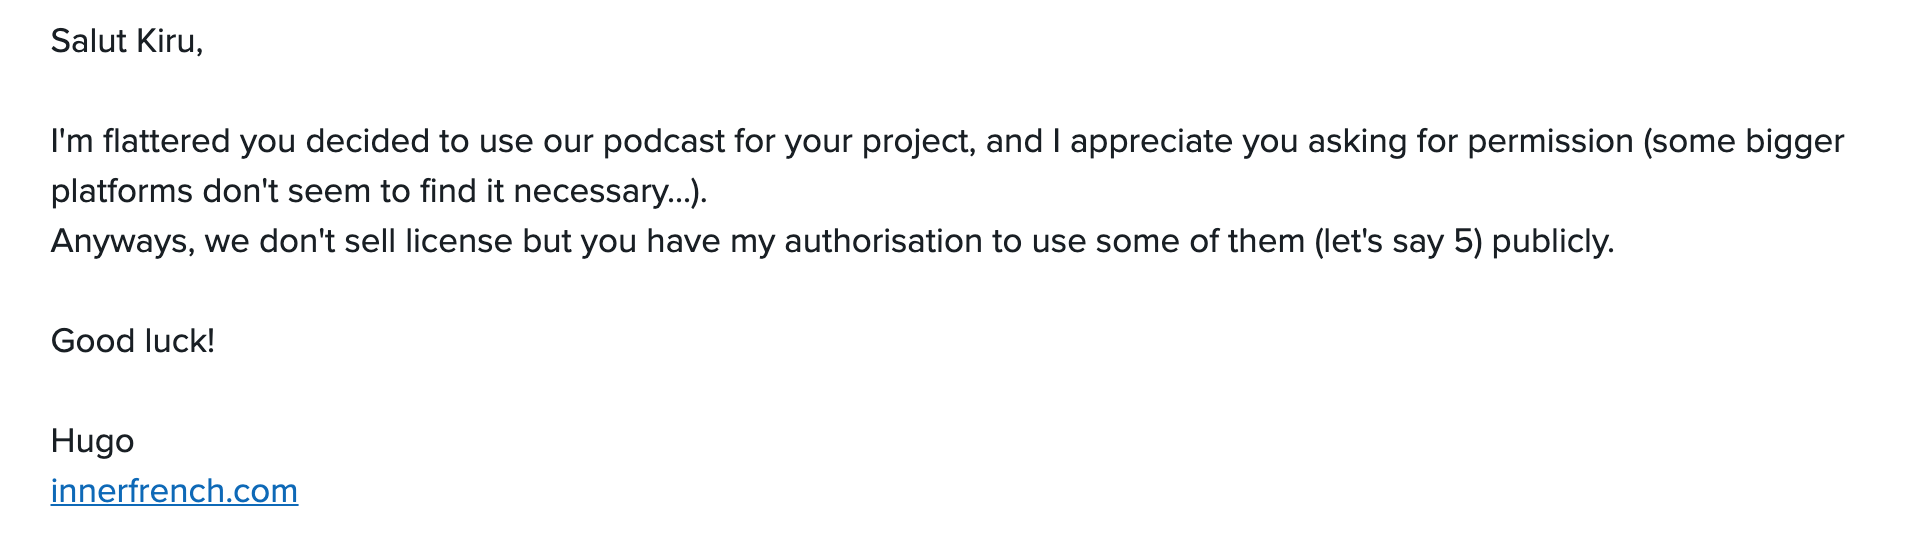Open the innerfrench.com link
Screen dimensions: 1908x558
pos(174,491)
